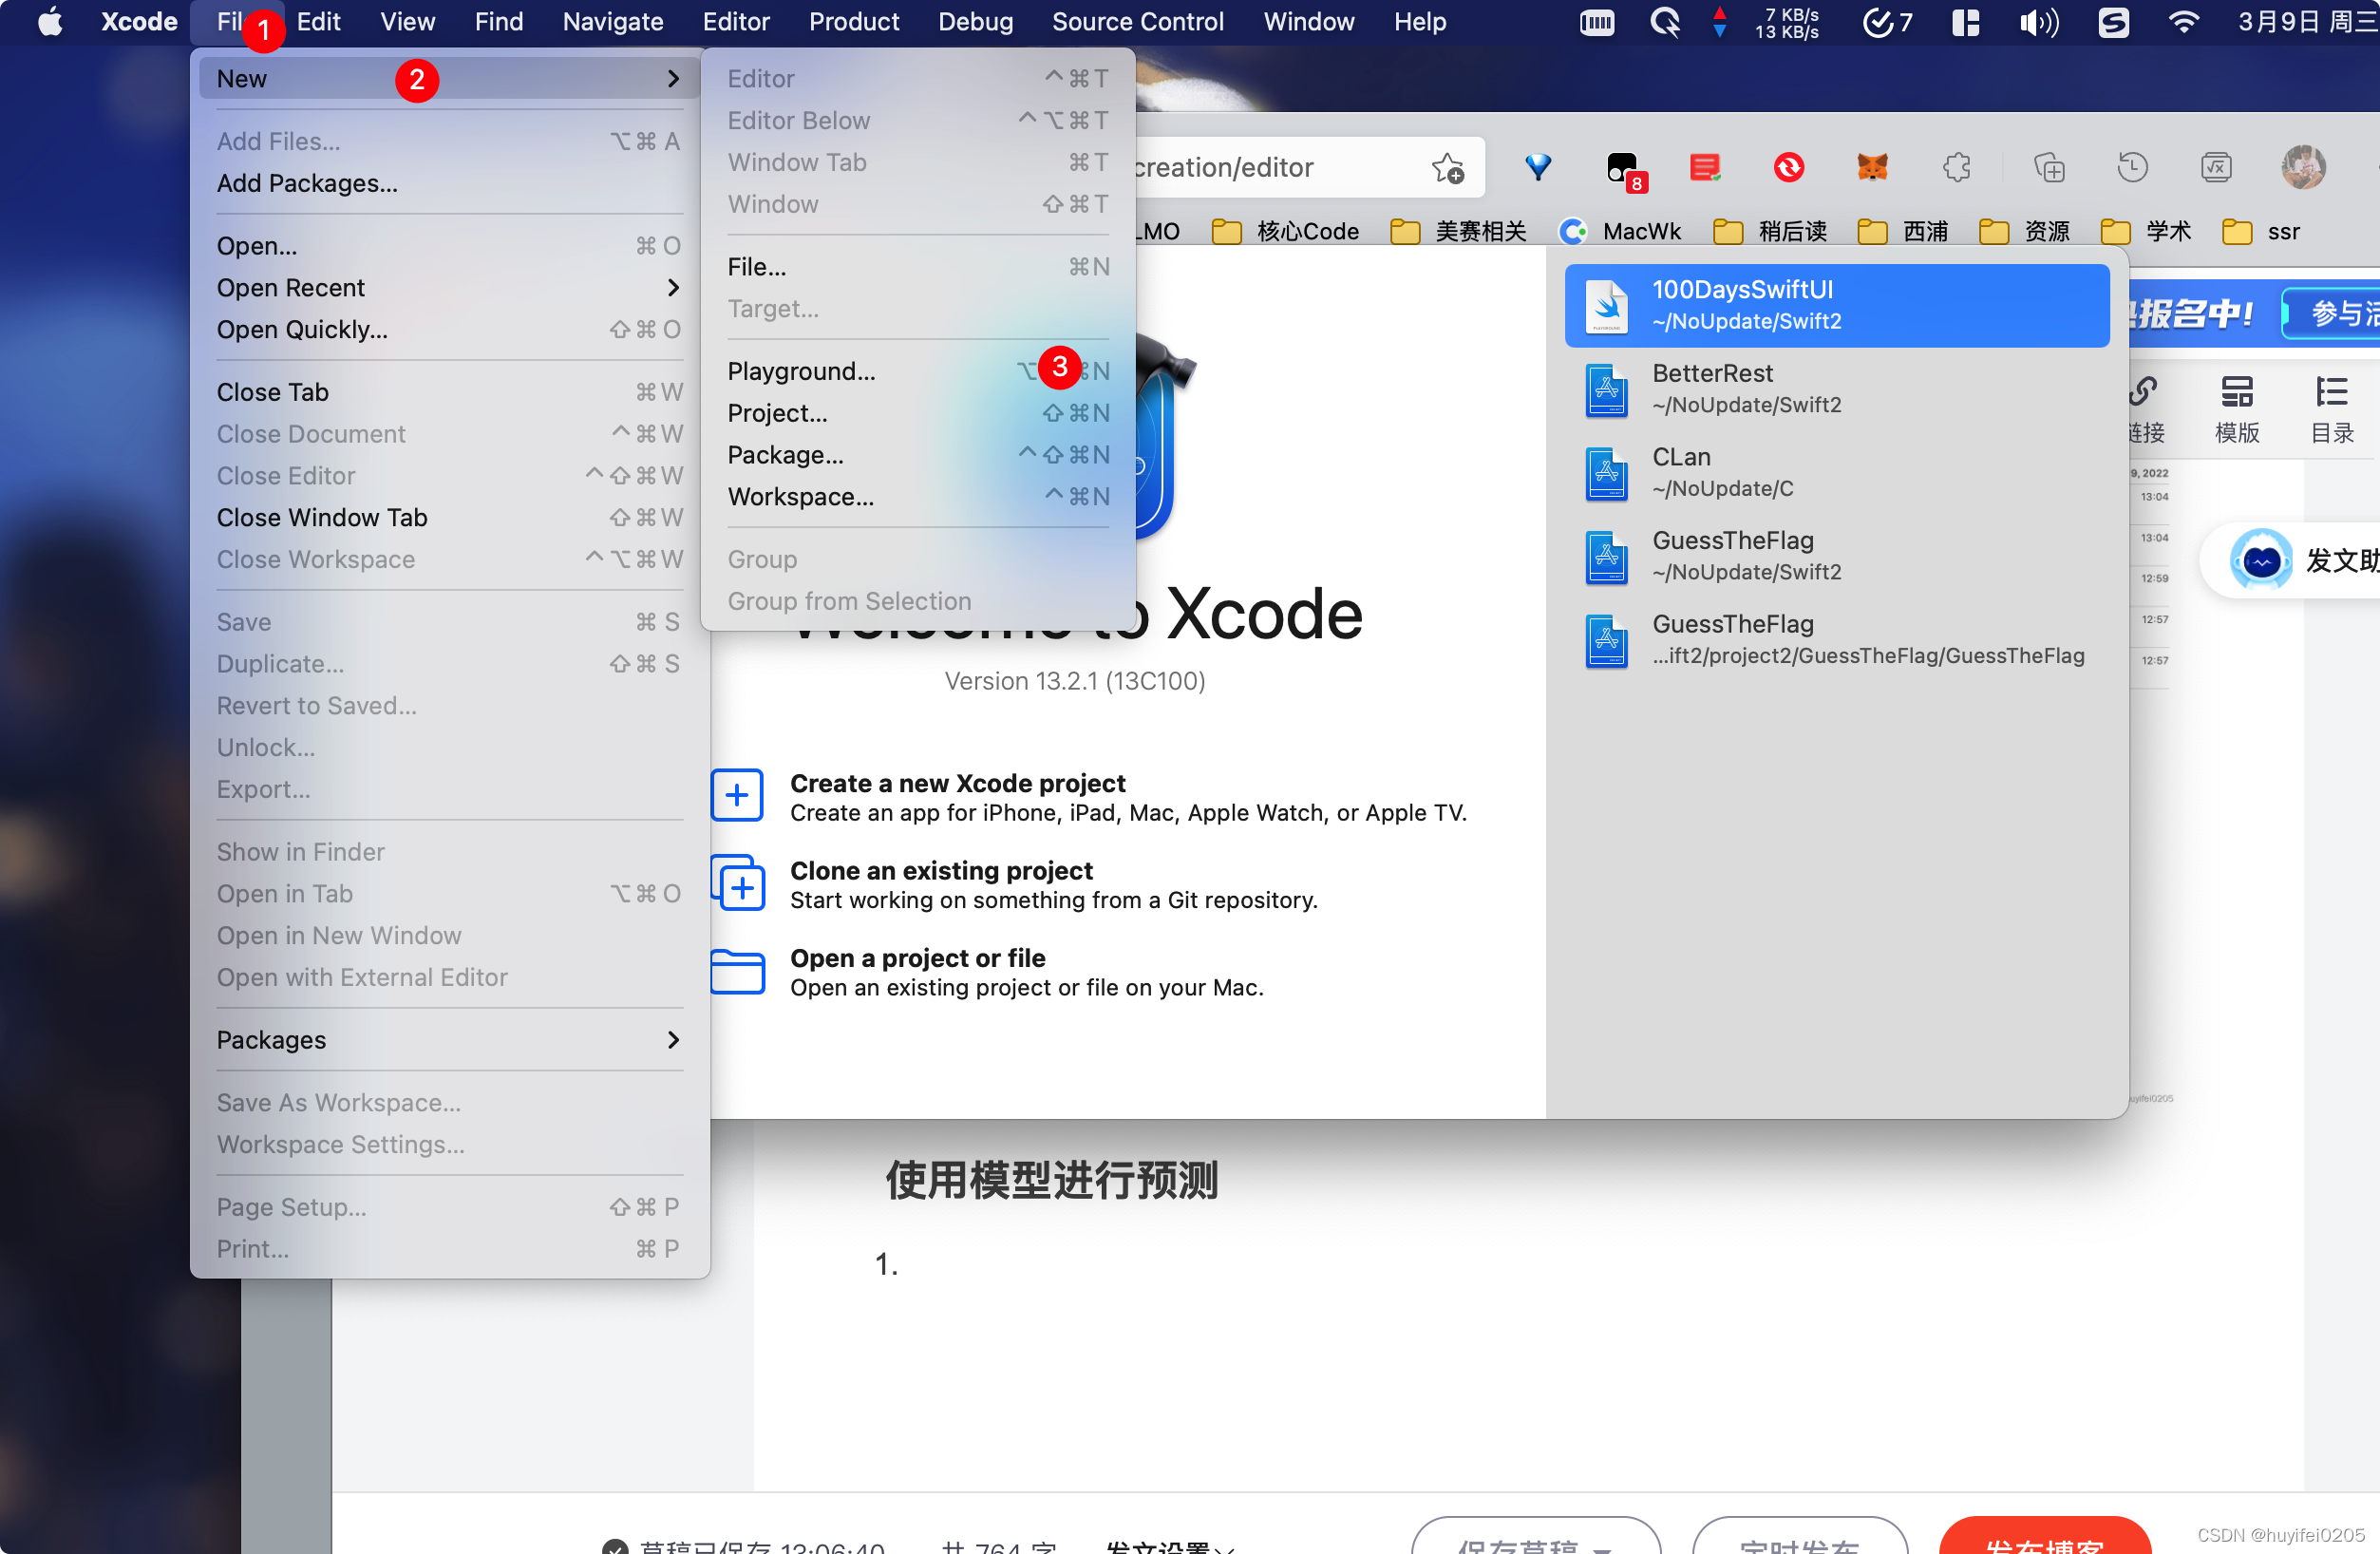Click Clone an existing project text
Image resolution: width=2380 pixels, height=1554 pixels.
coord(941,871)
